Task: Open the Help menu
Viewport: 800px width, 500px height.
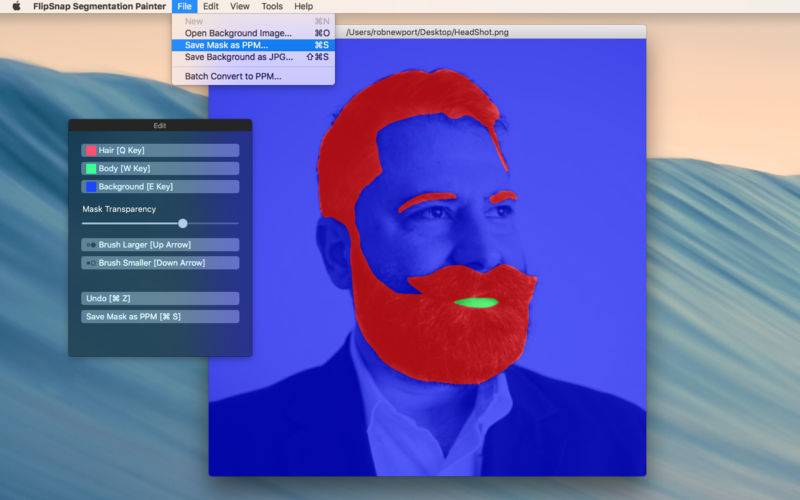Action: [x=304, y=6]
